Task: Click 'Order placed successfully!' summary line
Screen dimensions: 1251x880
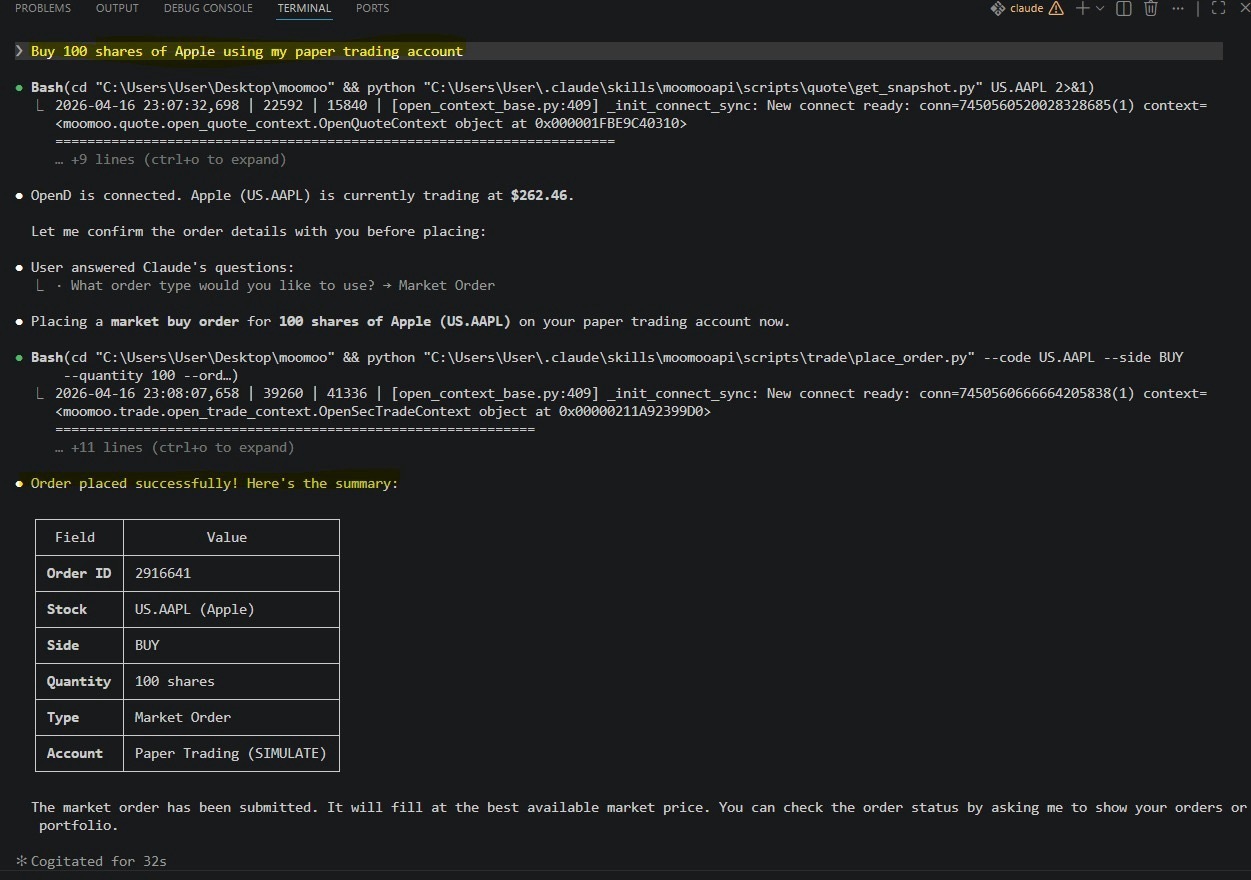Action: pyautogui.click(x=214, y=483)
